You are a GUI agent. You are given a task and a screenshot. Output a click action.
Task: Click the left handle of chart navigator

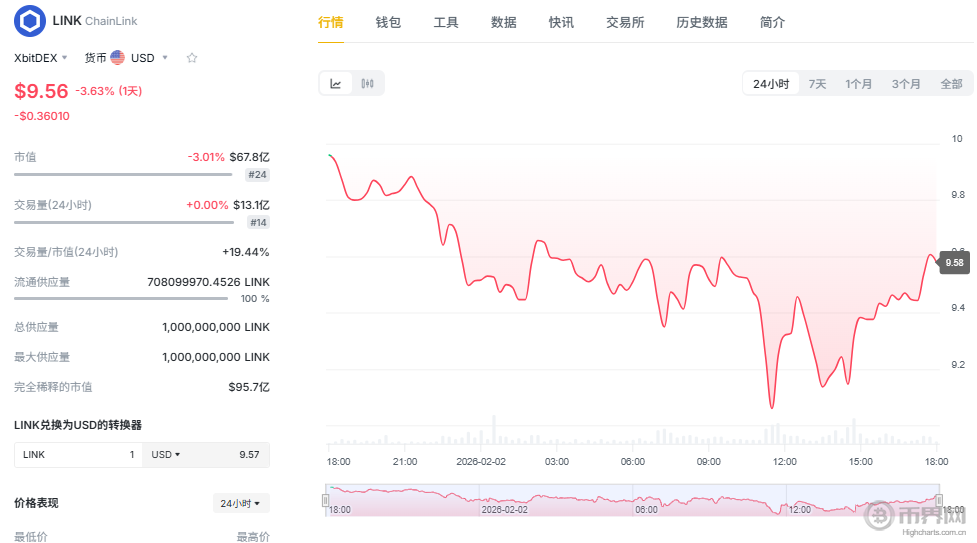click(325, 499)
